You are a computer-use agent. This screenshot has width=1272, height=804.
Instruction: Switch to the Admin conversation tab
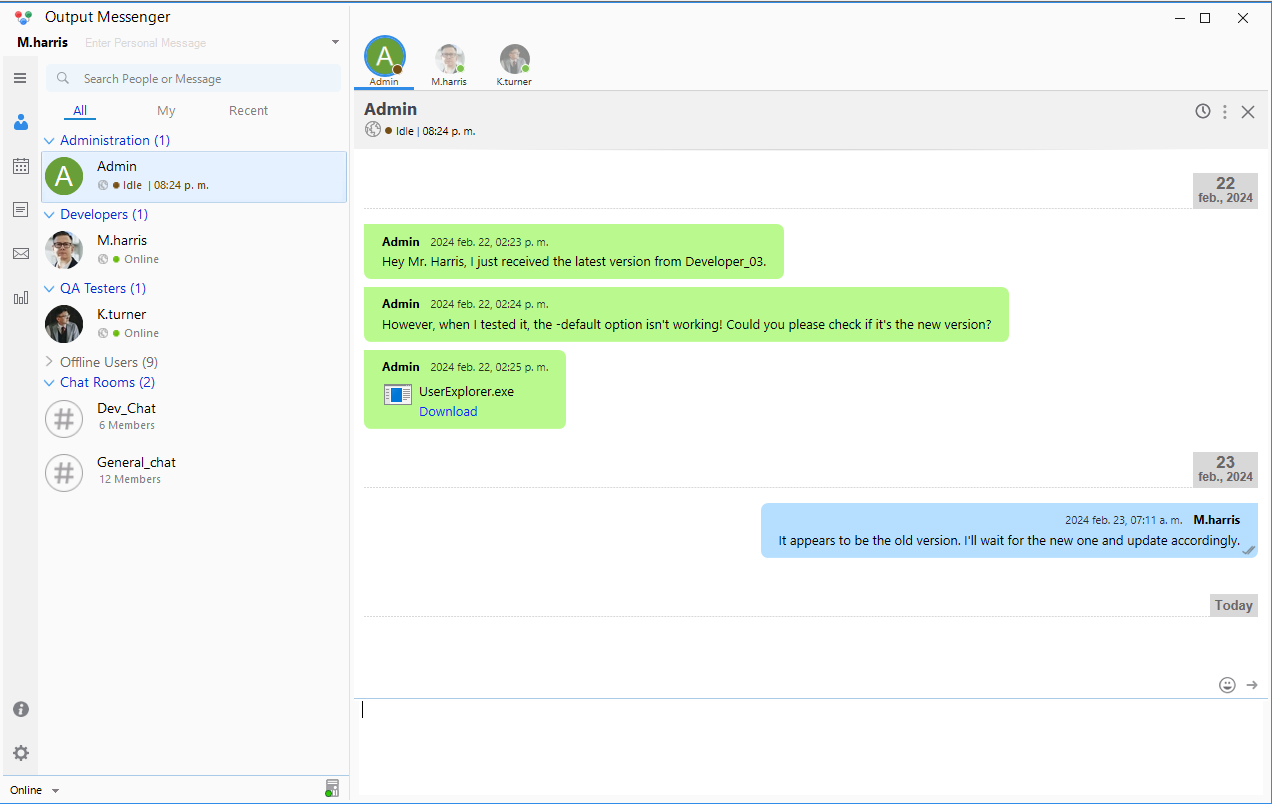pos(384,62)
